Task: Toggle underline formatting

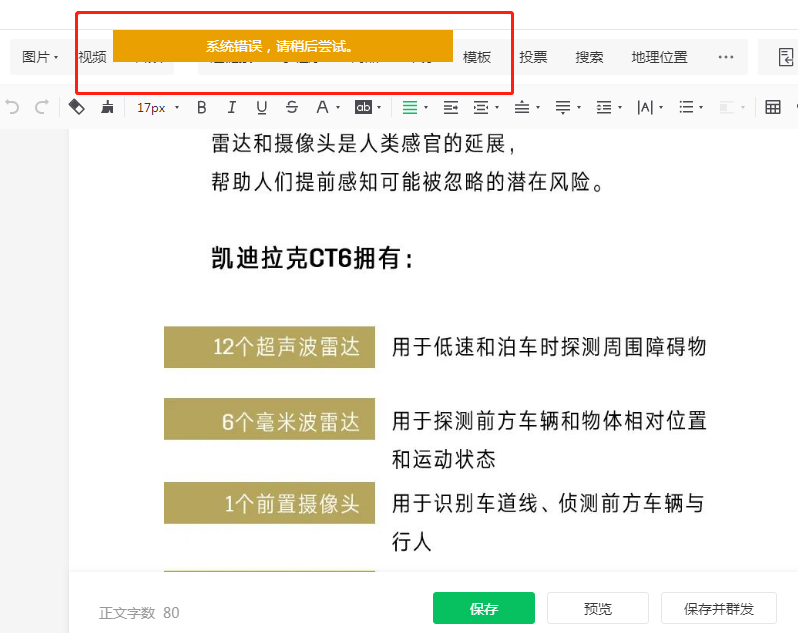Action: pos(262,107)
